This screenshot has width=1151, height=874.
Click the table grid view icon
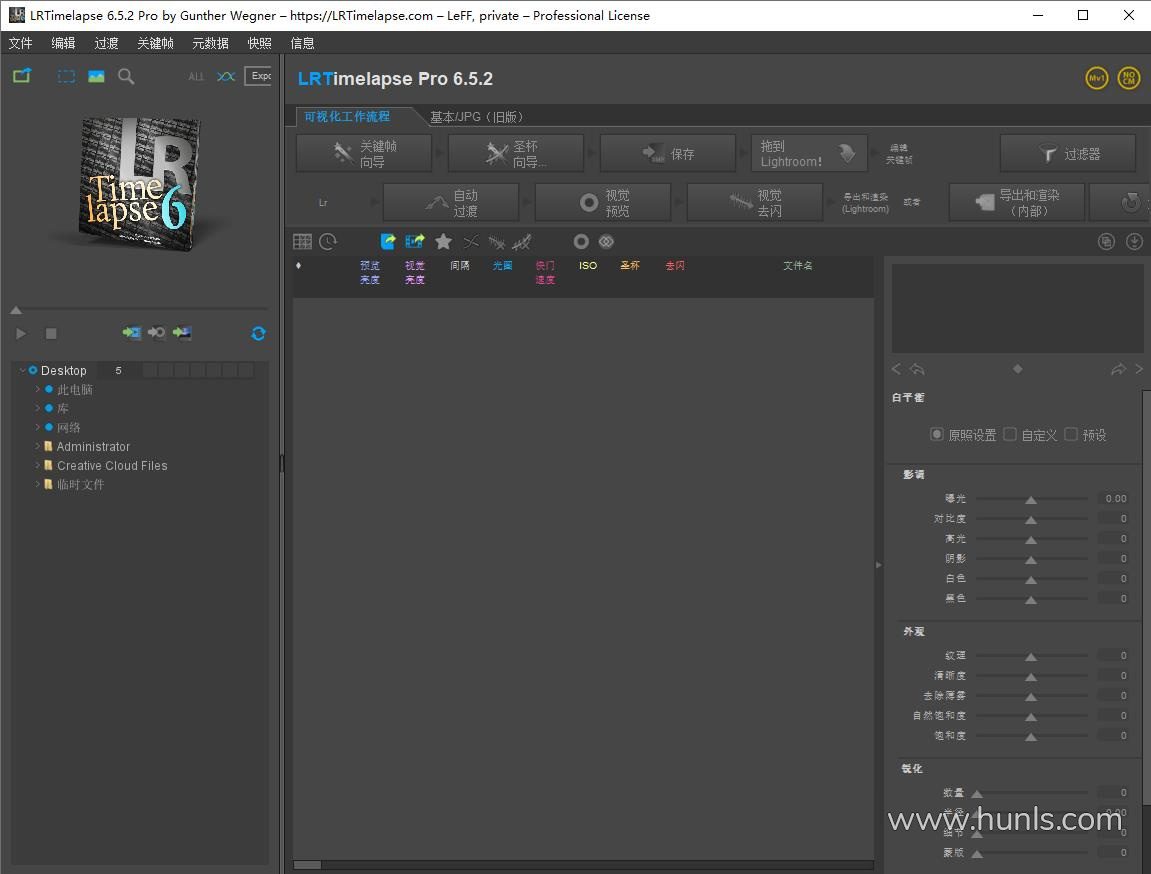(x=302, y=241)
